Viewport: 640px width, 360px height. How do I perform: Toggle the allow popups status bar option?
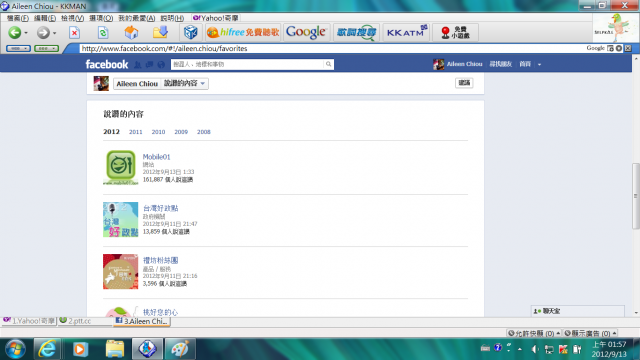[533, 333]
